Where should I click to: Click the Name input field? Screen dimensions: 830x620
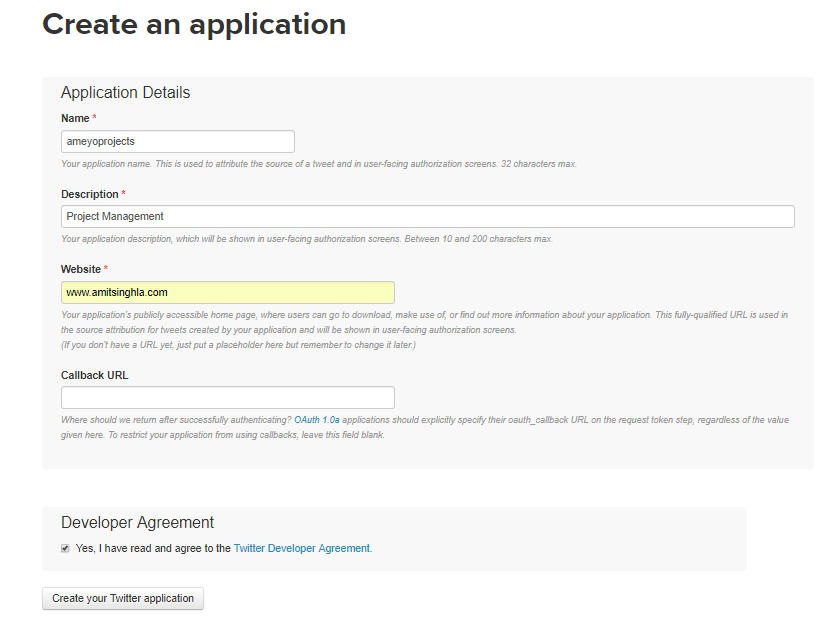pyautogui.click(x=177, y=141)
